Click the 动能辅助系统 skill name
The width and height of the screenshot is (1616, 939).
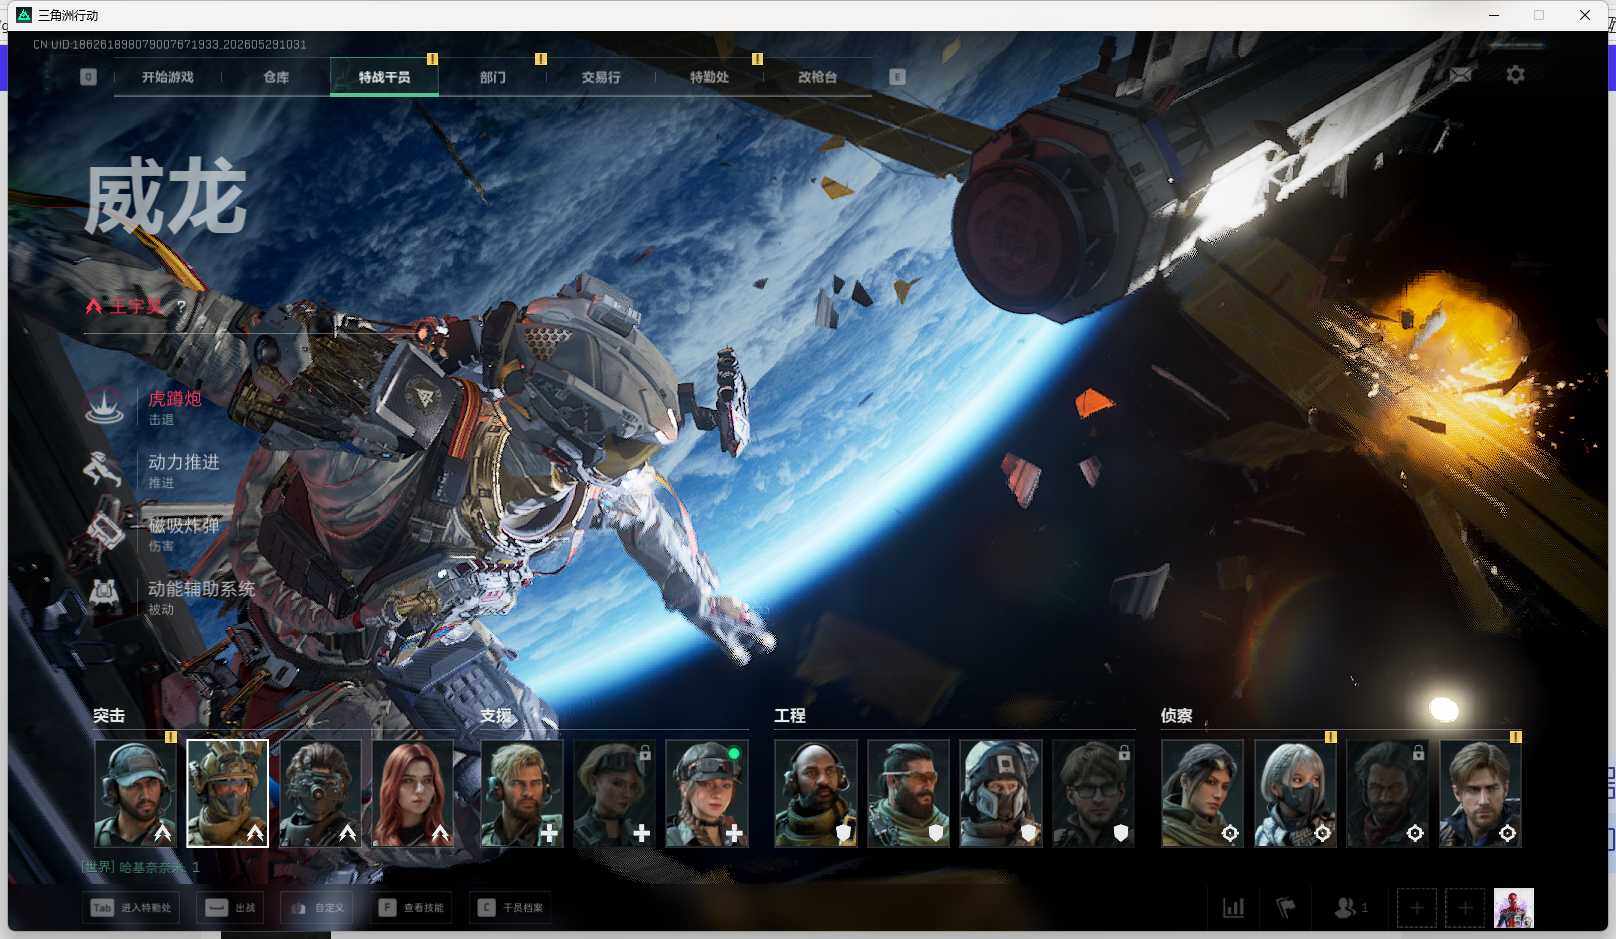click(202, 589)
